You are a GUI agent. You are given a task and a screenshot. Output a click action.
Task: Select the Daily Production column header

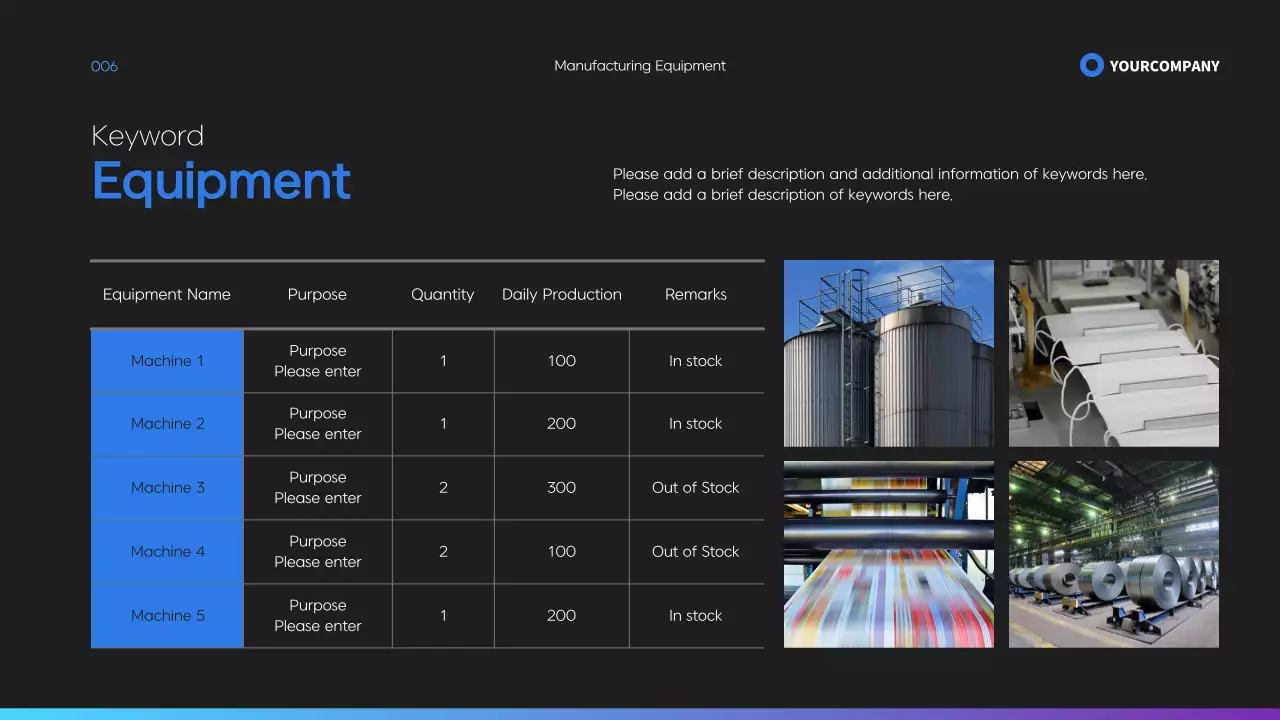click(561, 294)
